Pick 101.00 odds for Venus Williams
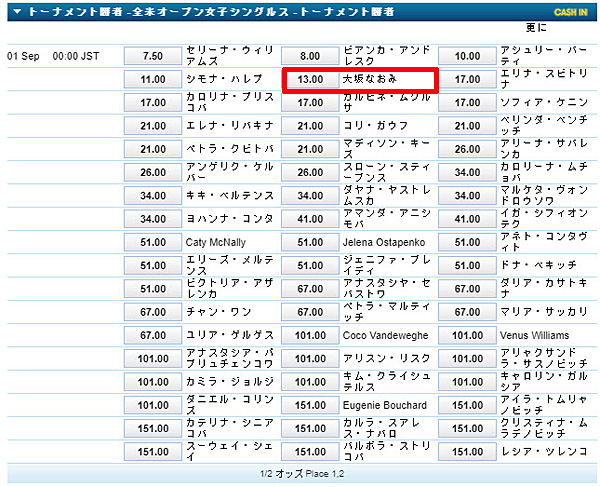 click(467, 336)
